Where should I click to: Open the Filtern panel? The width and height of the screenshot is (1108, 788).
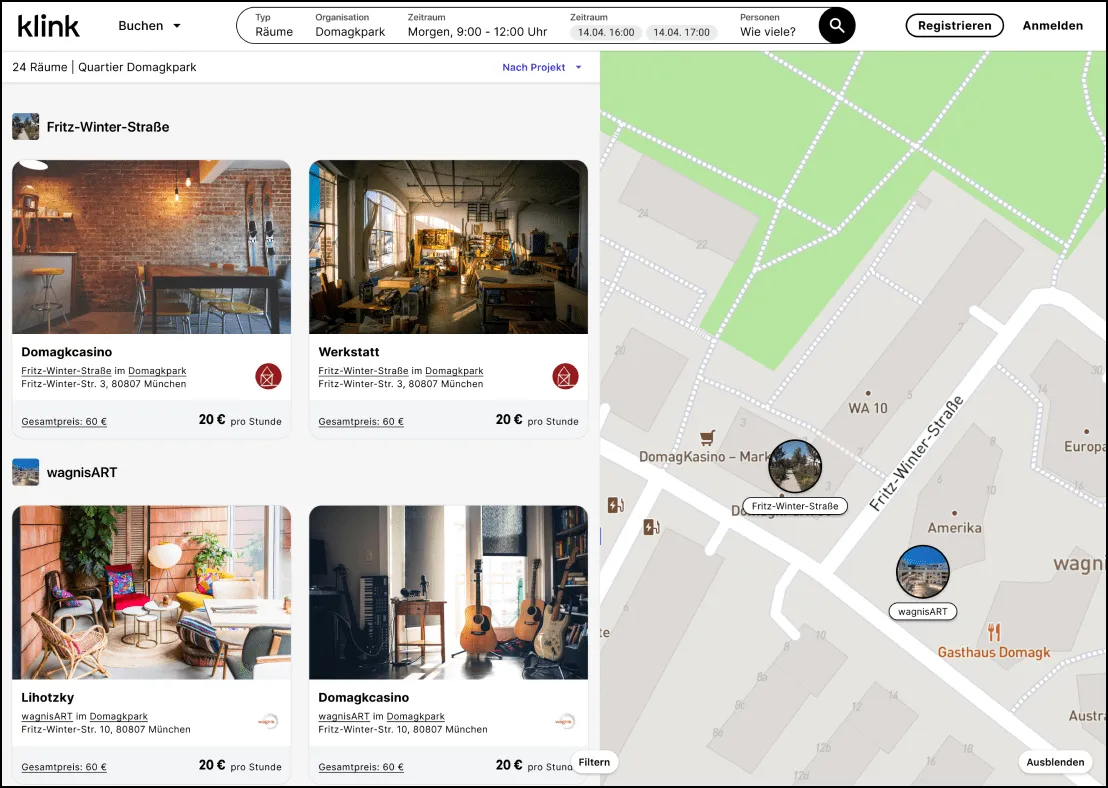594,761
